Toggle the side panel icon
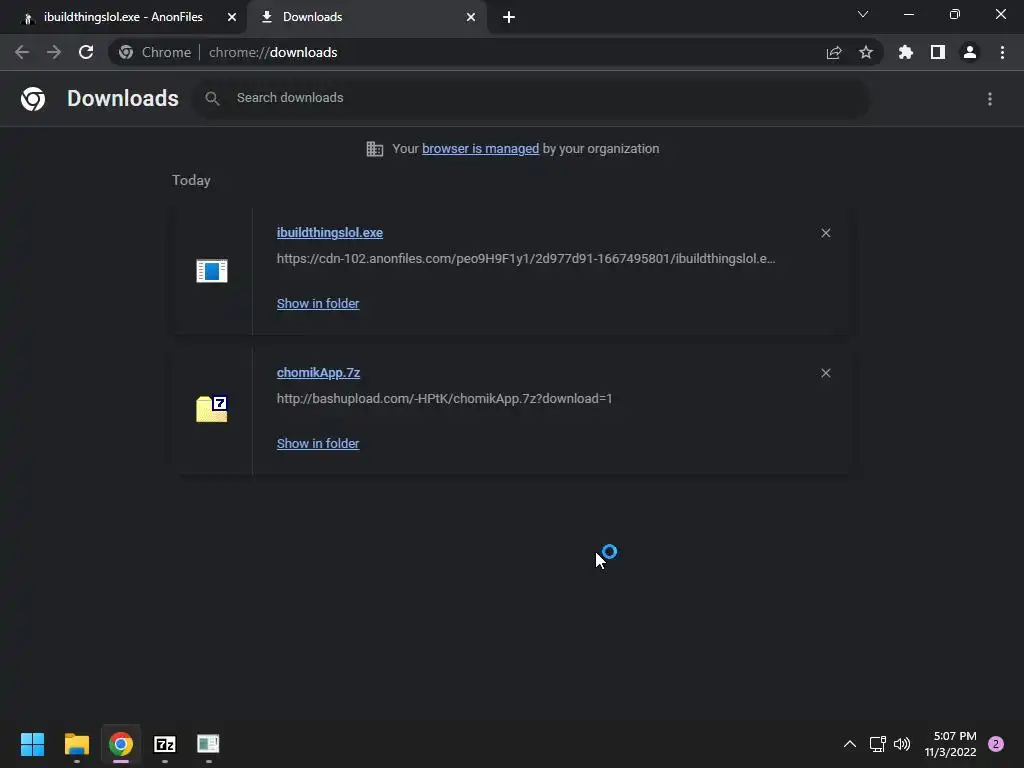1024x768 pixels. (x=938, y=52)
